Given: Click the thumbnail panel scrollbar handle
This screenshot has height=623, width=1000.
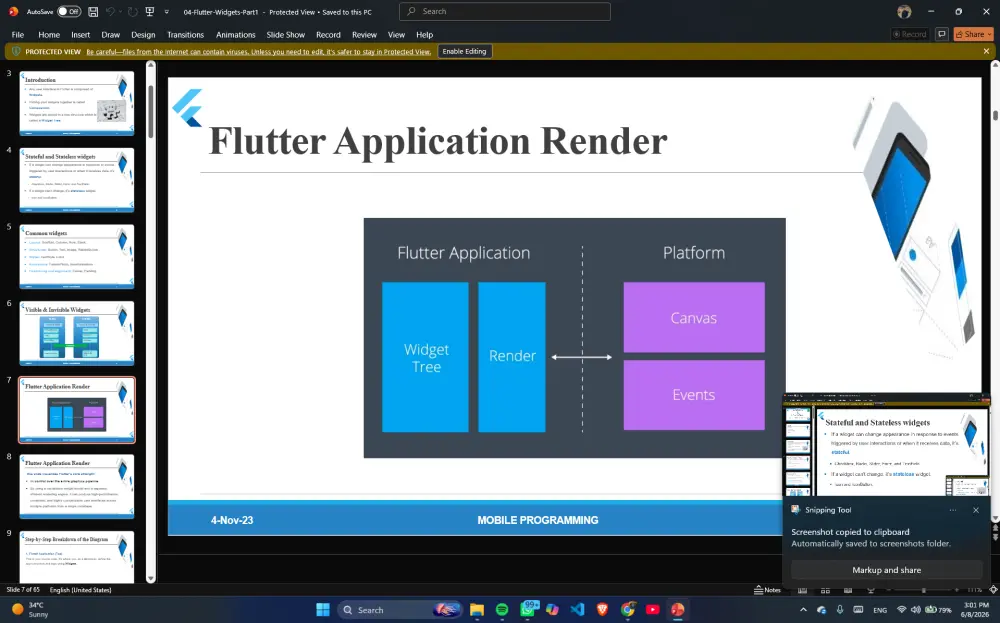Looking at the screenshot, I should pyautogui.click(x=151, y=110).
